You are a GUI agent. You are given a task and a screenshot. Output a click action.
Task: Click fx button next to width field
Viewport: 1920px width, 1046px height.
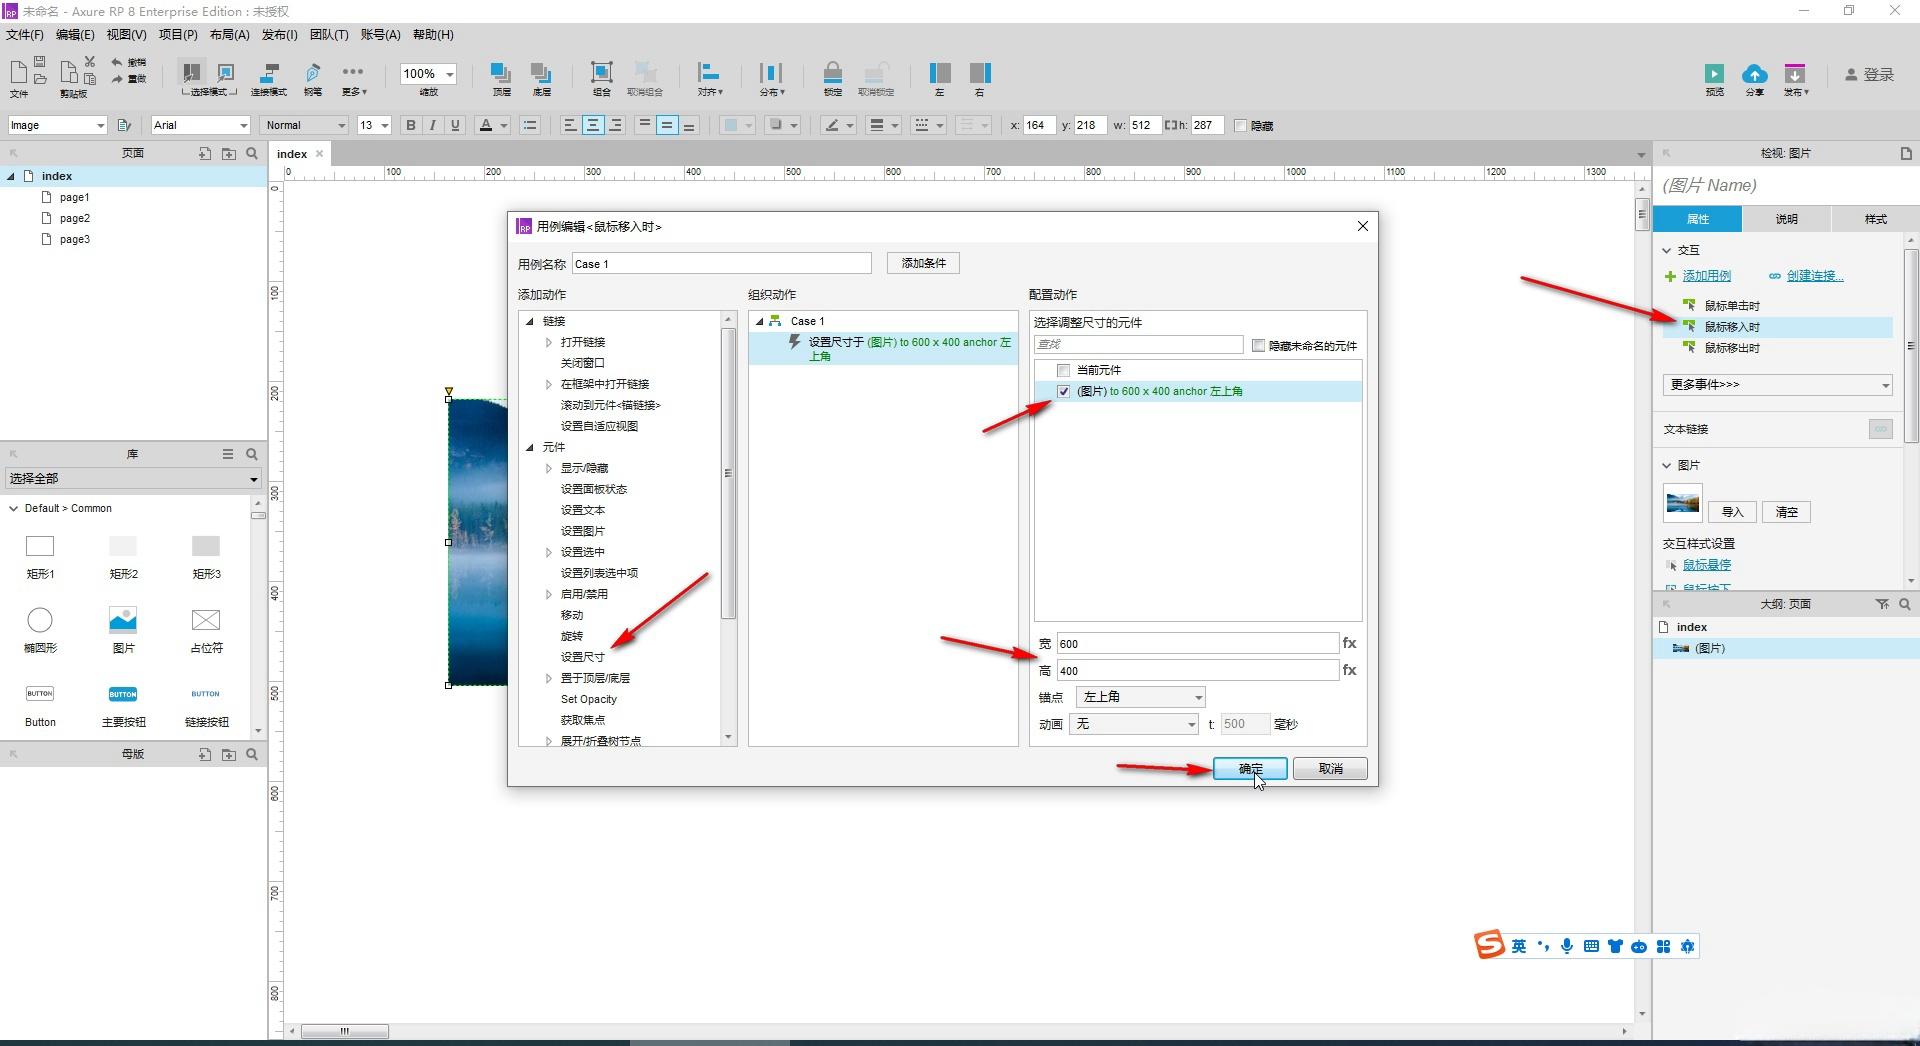click(1349, 643)
